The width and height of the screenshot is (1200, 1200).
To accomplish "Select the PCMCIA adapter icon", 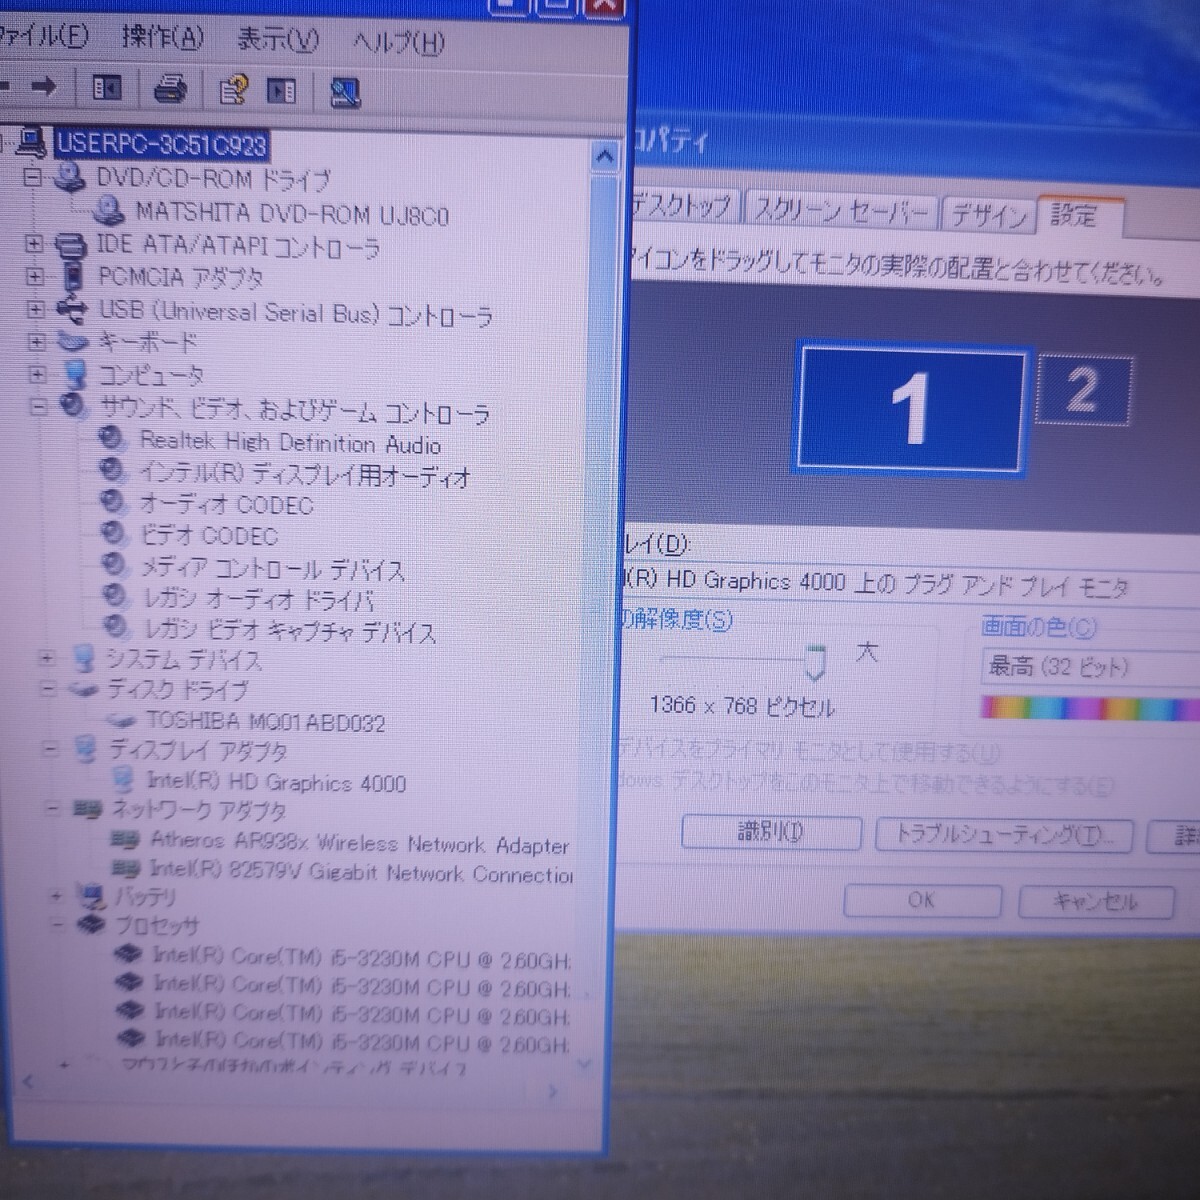I will (x=72, y=275).
